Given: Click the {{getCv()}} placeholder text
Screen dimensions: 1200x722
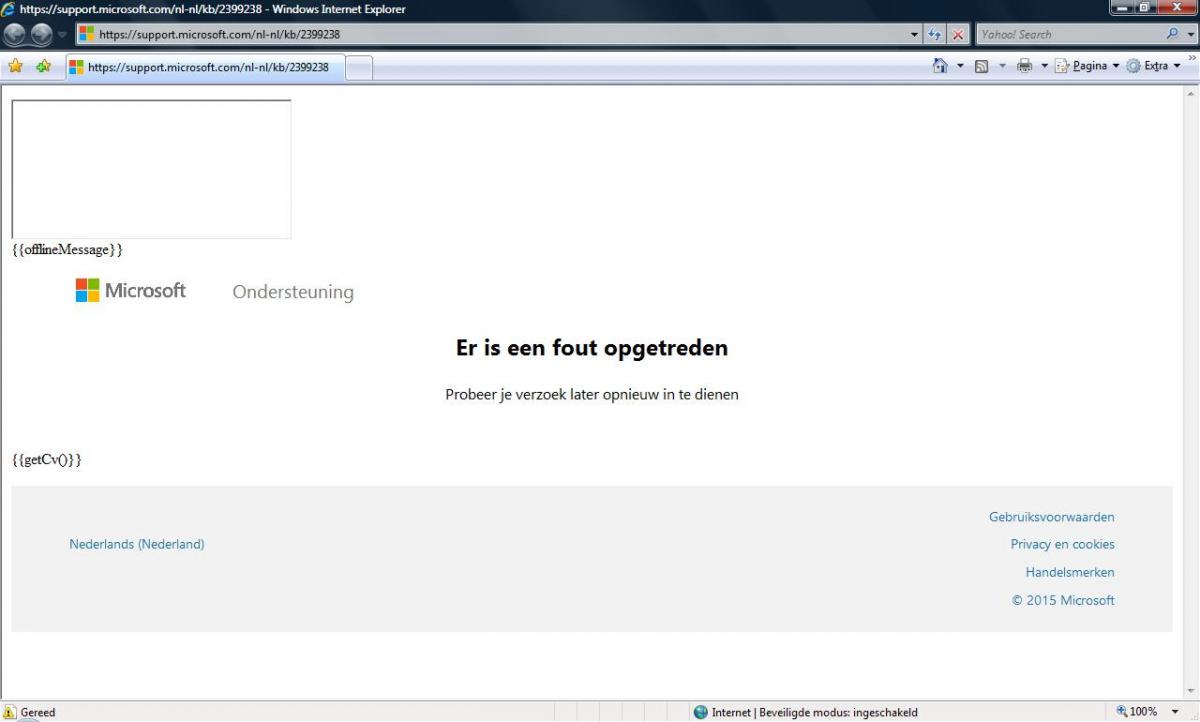Looking at the screenshot, I should (x=46, y=459).
